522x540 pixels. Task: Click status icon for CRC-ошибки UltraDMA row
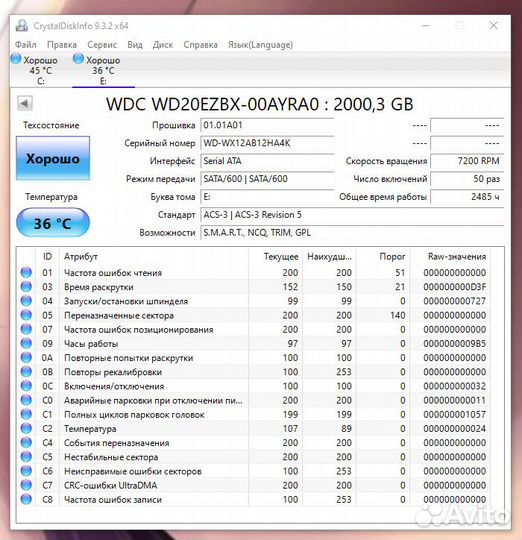click(x=26, y=485)
